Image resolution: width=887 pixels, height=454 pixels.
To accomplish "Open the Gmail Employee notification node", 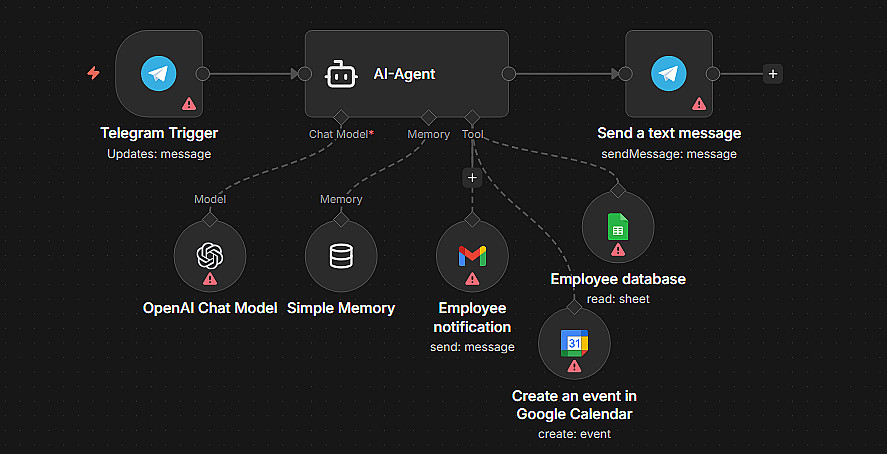I will point(472,256).
